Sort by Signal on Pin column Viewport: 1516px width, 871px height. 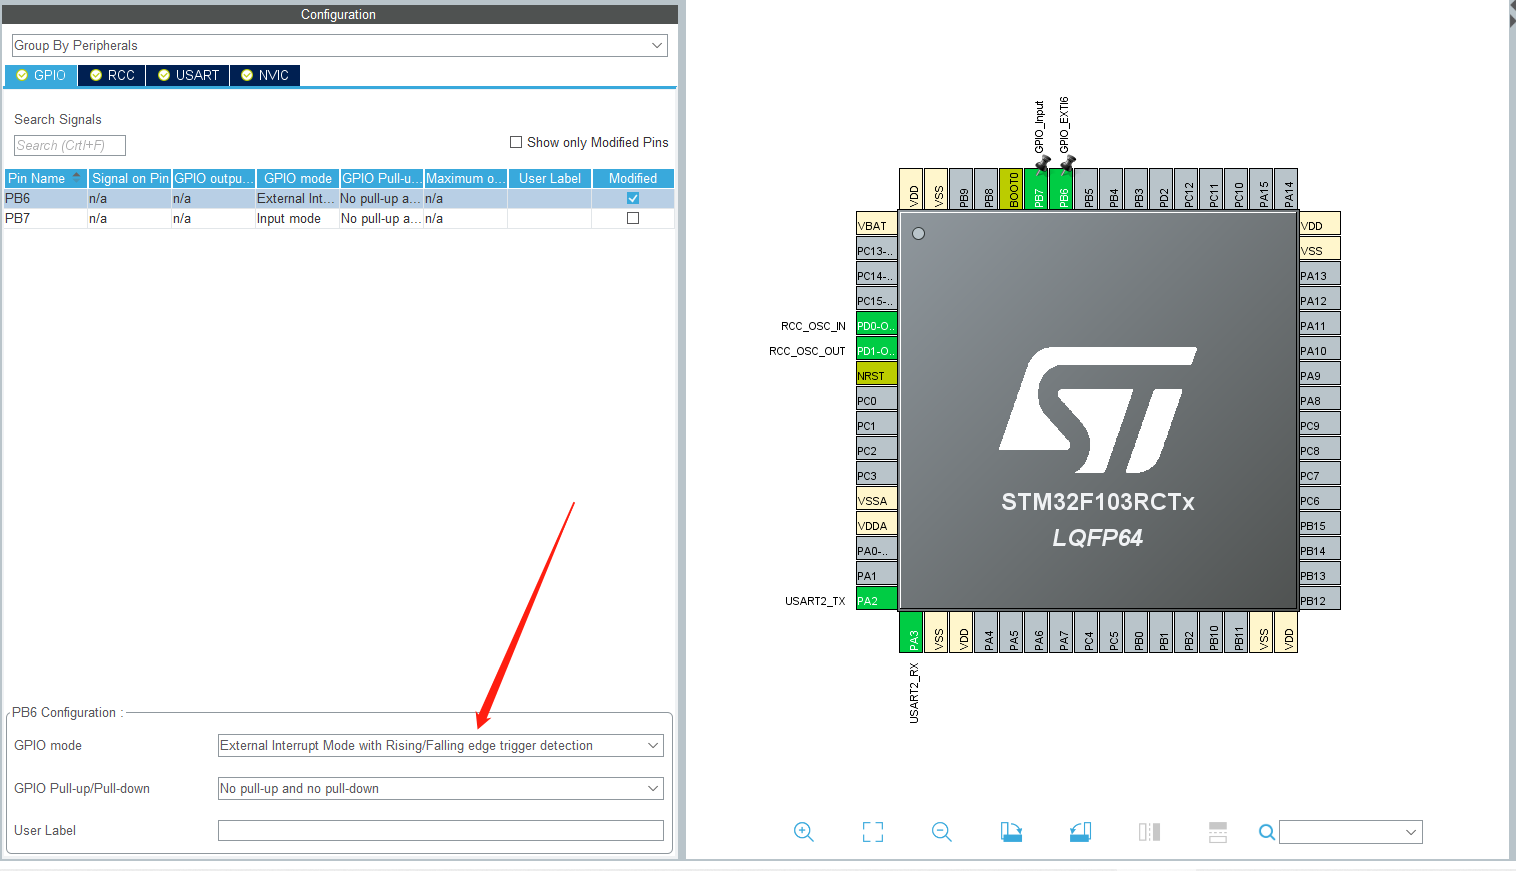coord(130,178)
